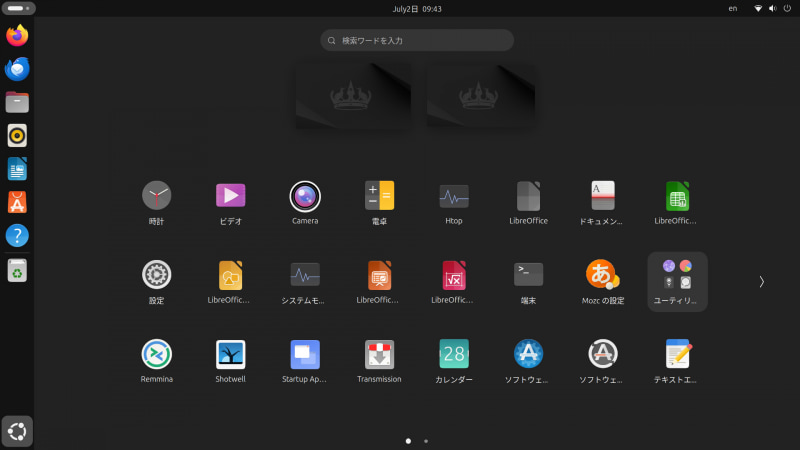Open the date and time menu
The image size is (800, 450).
(417, 9)
